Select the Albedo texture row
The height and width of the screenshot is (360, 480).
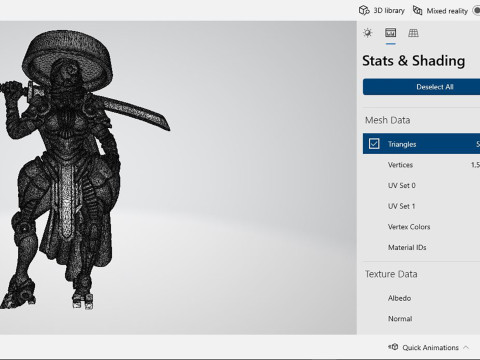[x=421, y=298]
